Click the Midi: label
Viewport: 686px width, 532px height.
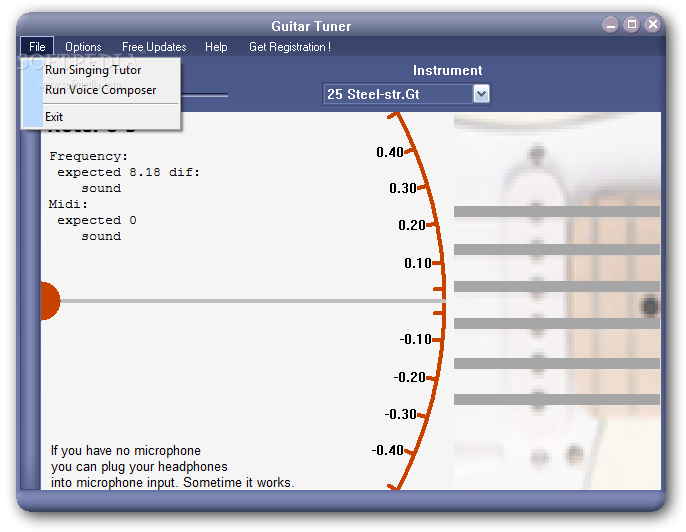click(68, 204)
